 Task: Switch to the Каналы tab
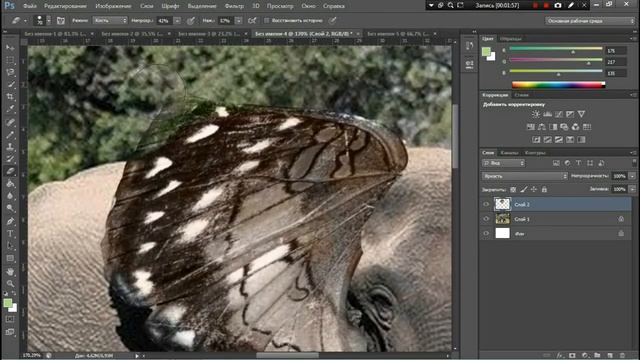pos(509,153)
